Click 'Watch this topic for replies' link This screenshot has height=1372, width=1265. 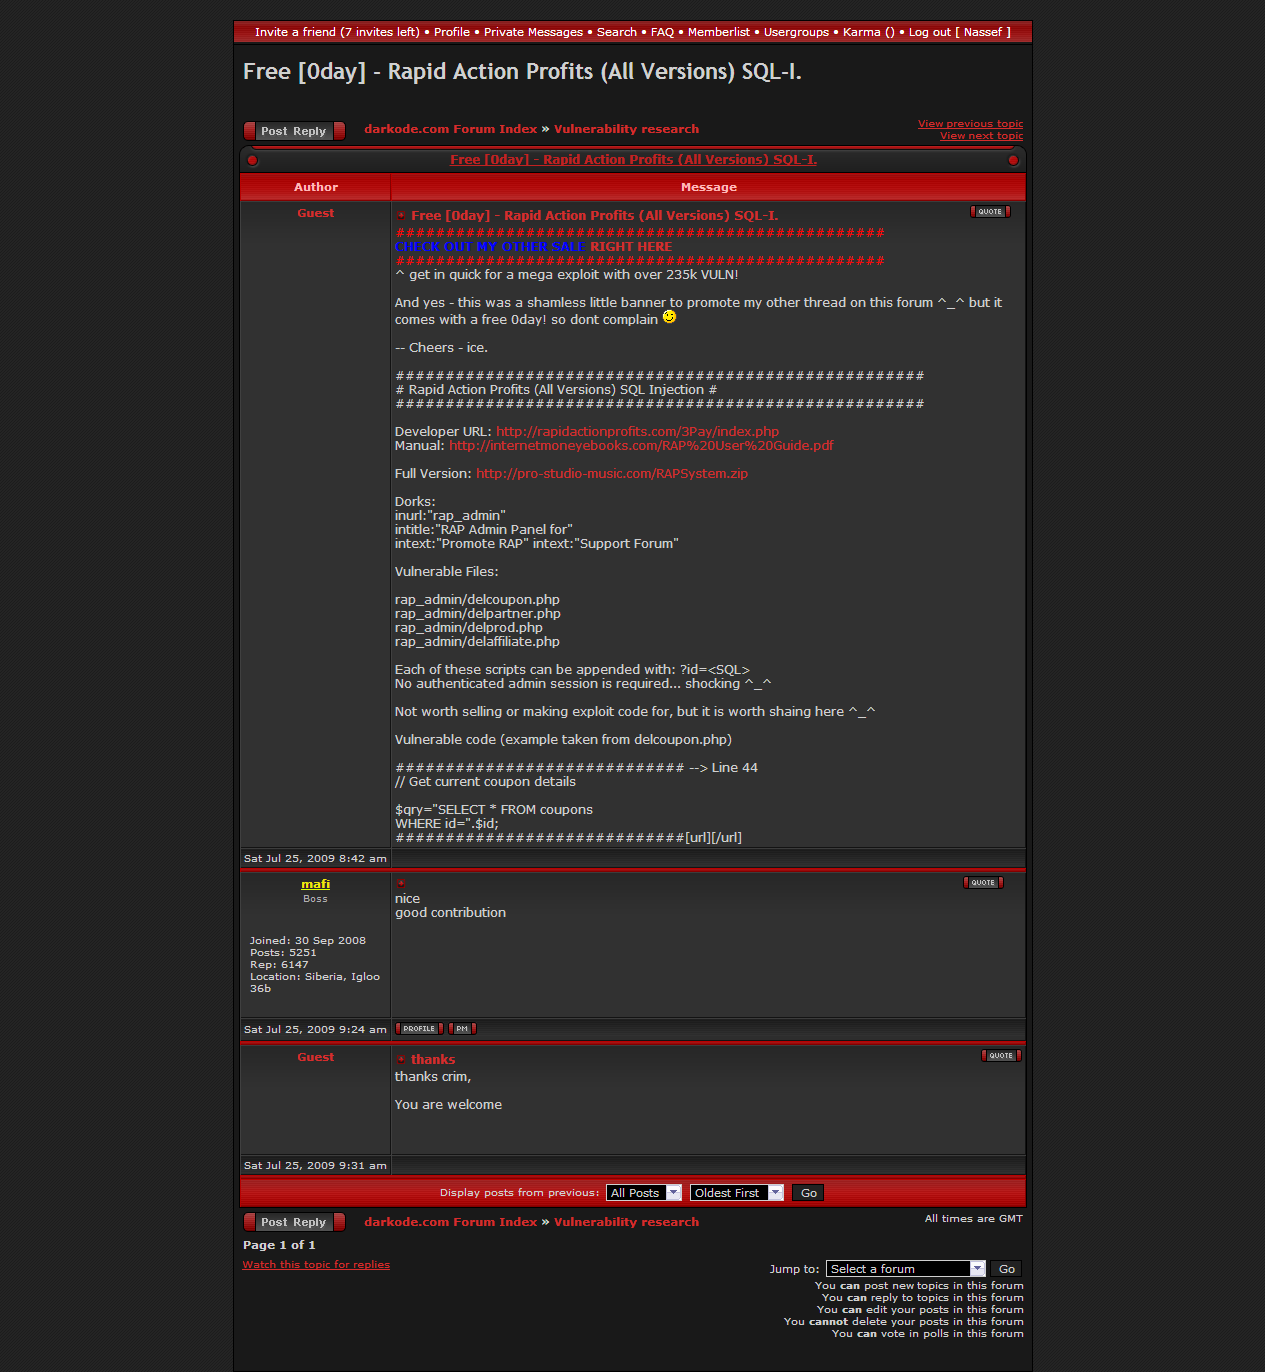(316, 1265)
